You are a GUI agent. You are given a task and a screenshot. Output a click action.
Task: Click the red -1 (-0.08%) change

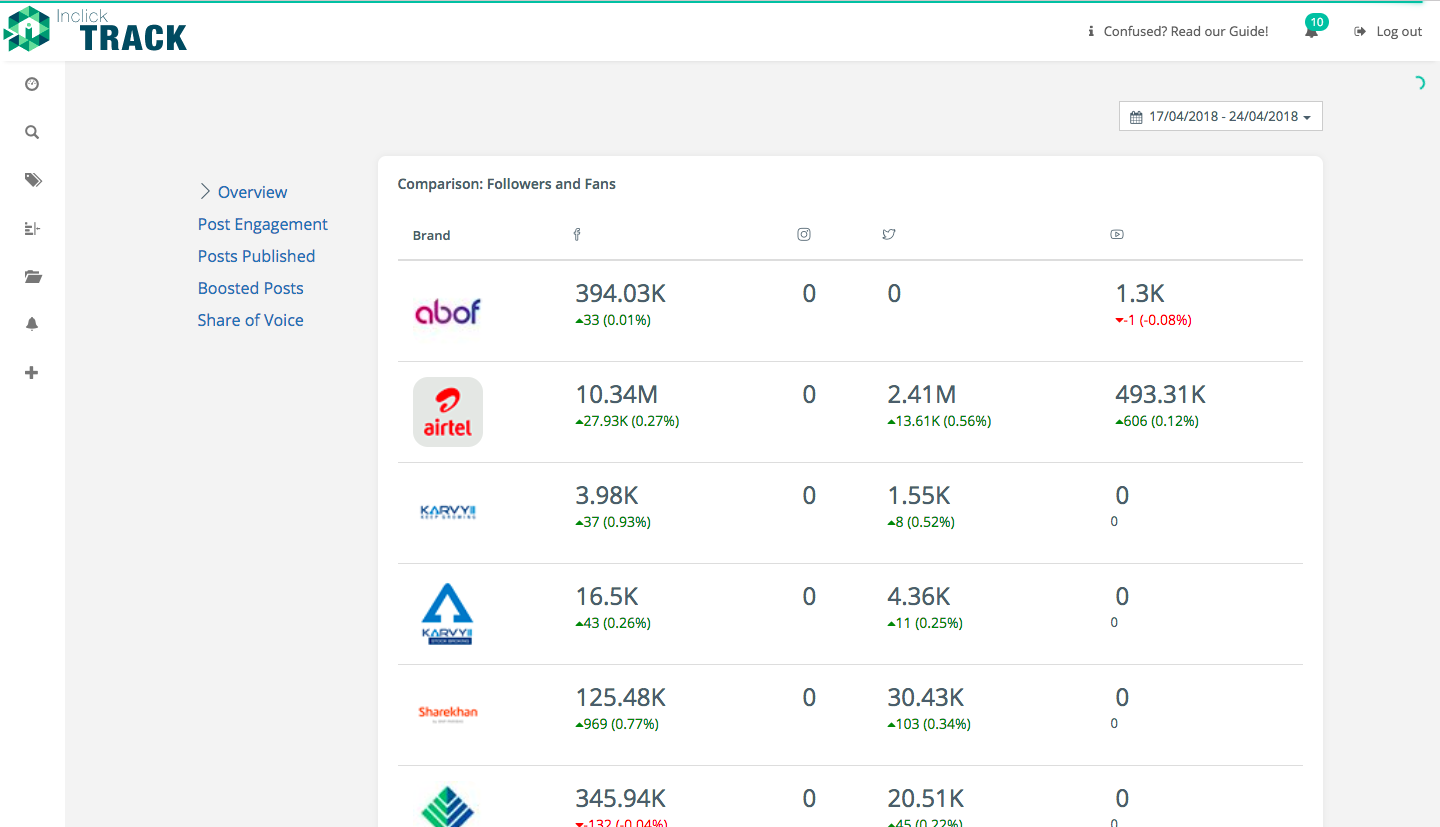coord(1154,320)
